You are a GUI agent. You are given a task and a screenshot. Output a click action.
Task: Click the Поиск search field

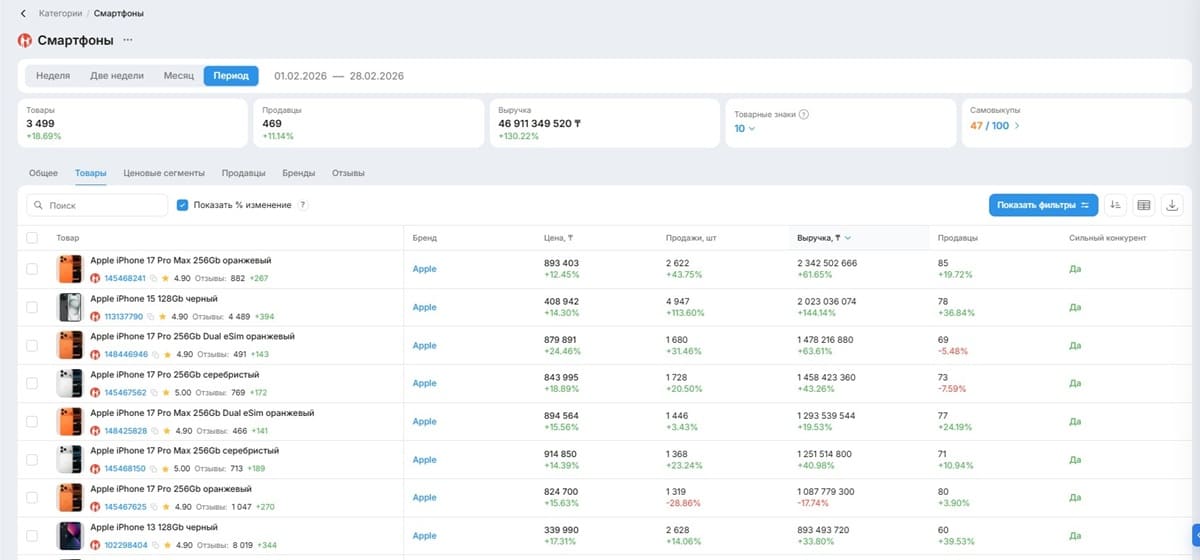[97, 205]
